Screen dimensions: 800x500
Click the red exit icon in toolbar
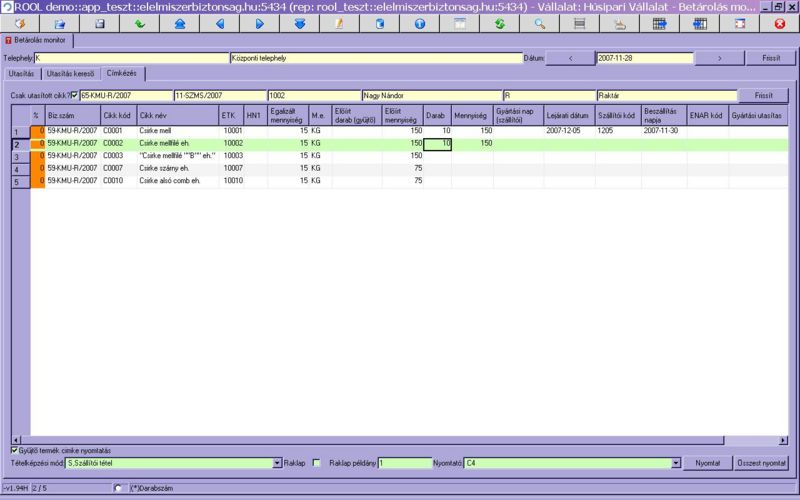(780, 23)
